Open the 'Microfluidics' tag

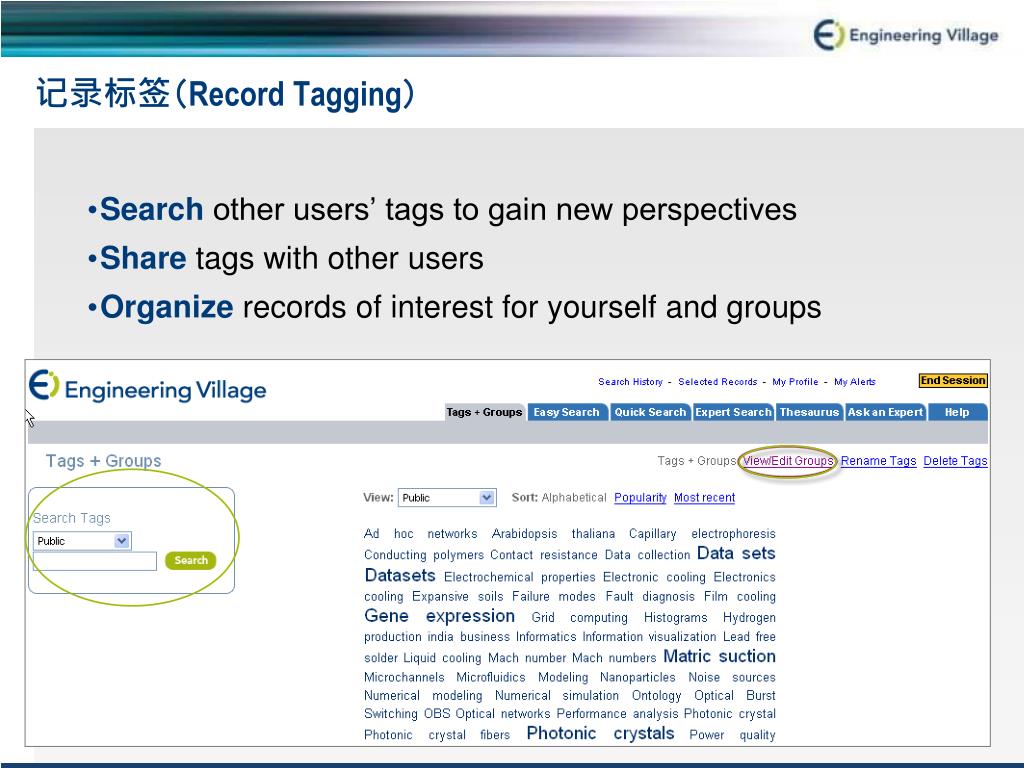coord(490,677)
